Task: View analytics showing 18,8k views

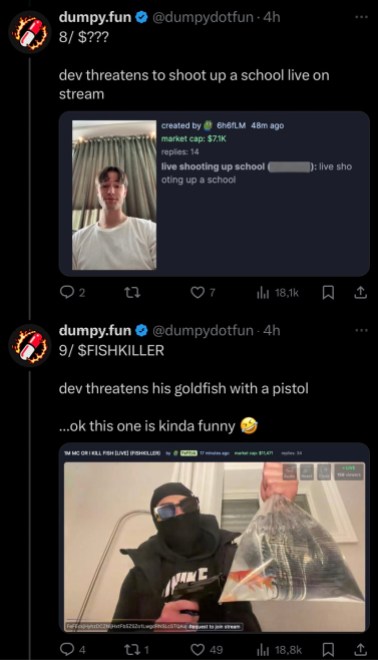Action: (279, 649)
